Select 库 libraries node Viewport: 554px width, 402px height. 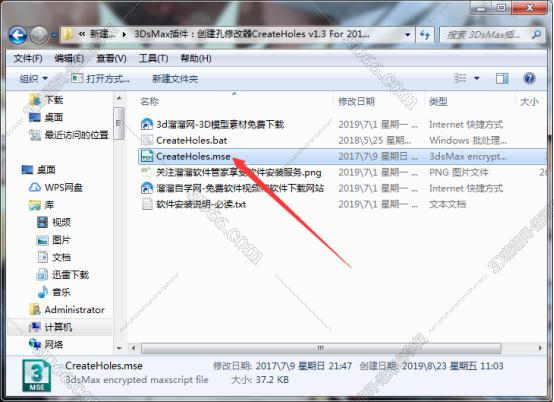pos(49,205)
